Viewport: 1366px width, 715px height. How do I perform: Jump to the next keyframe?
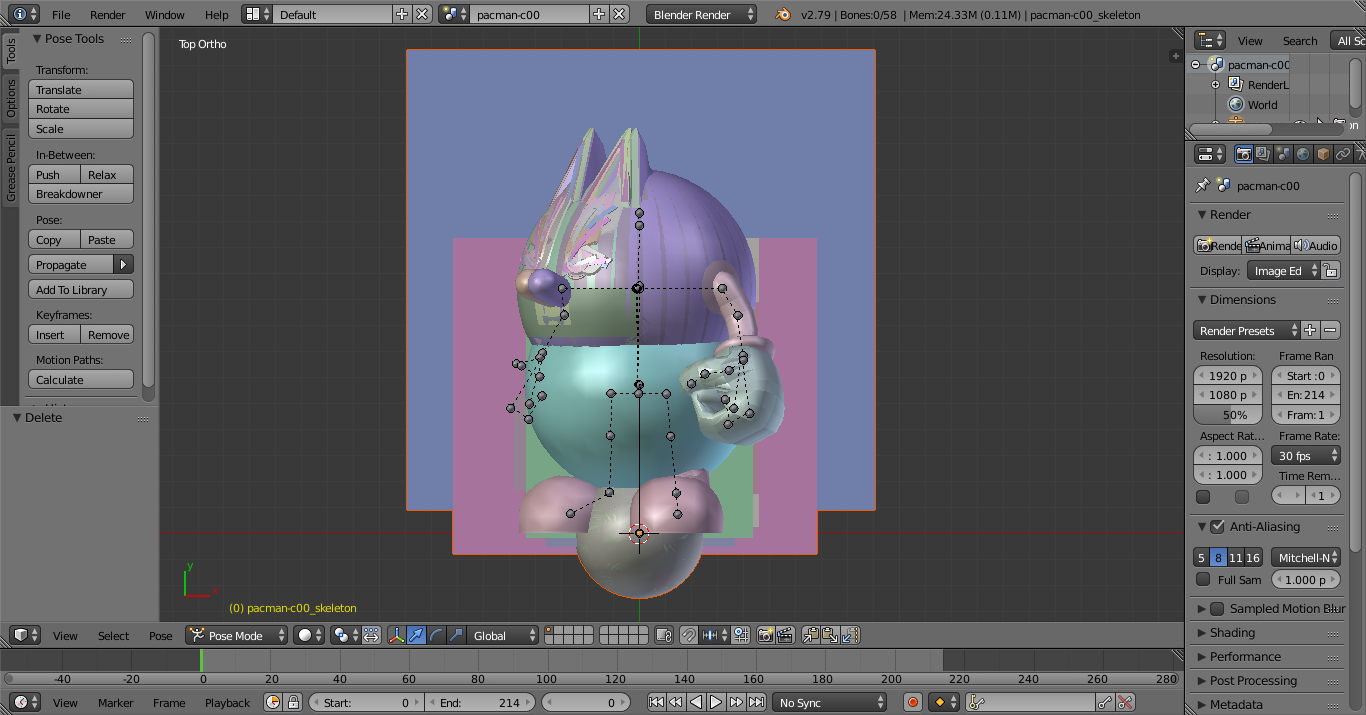click(x=736, y=702)
